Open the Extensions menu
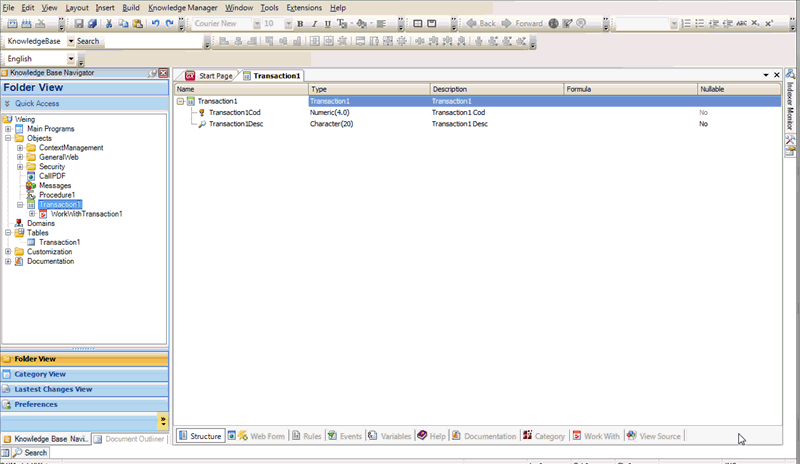This screenshot has height=464, width=800. click(x=304, y=8)
